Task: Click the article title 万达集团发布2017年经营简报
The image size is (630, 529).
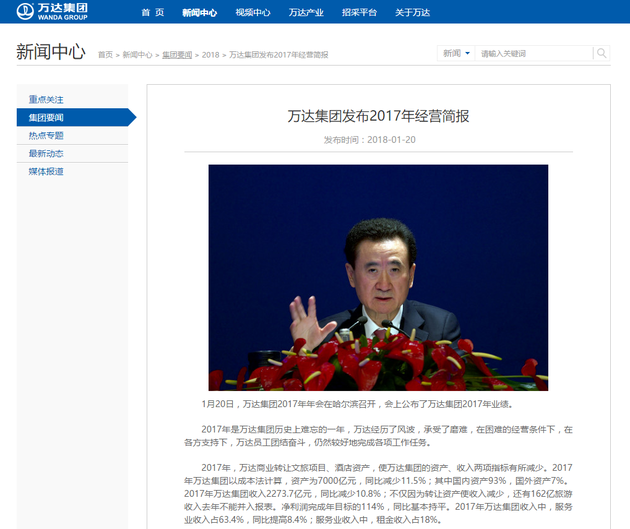Action: click(x=378, y=116)
